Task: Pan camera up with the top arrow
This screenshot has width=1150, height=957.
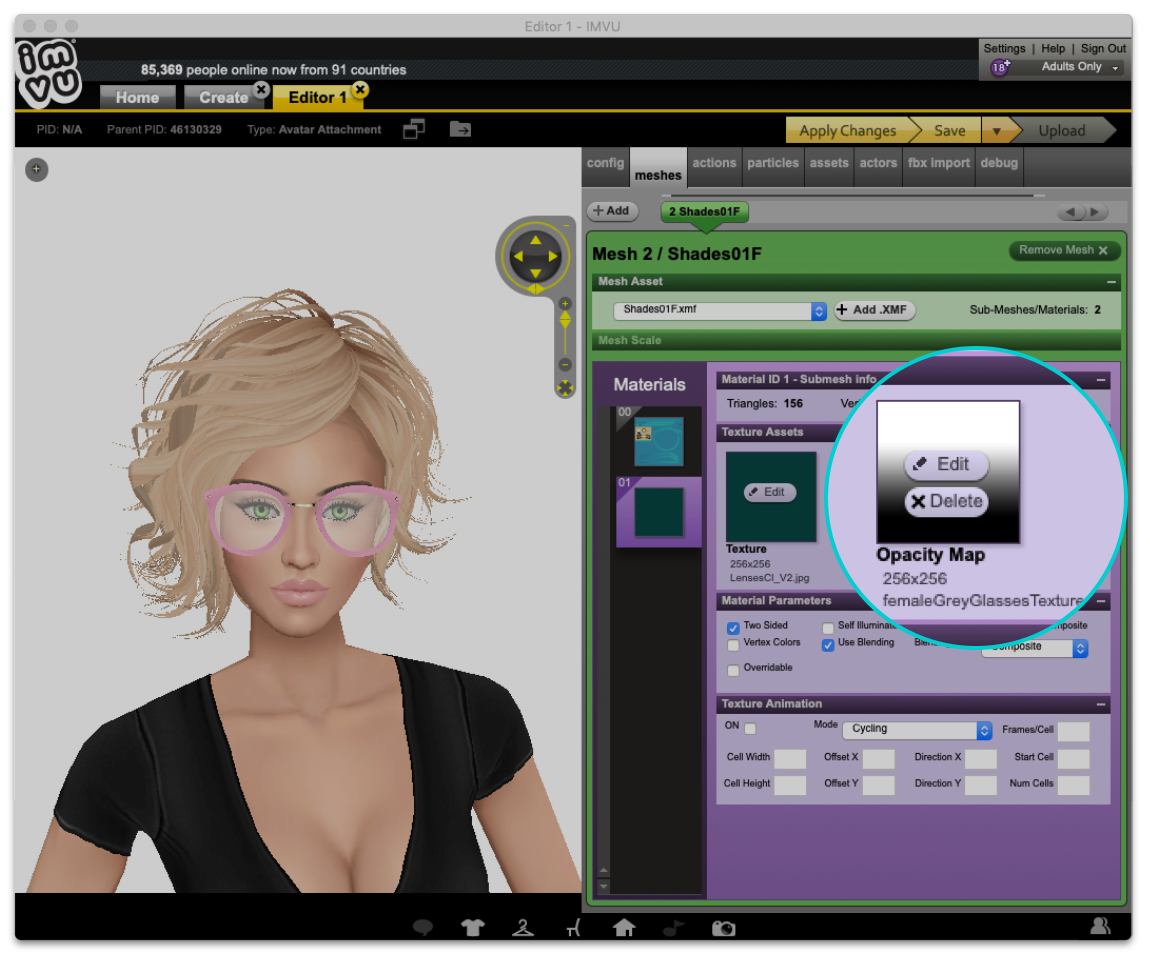Action: [x=535, y=240]
